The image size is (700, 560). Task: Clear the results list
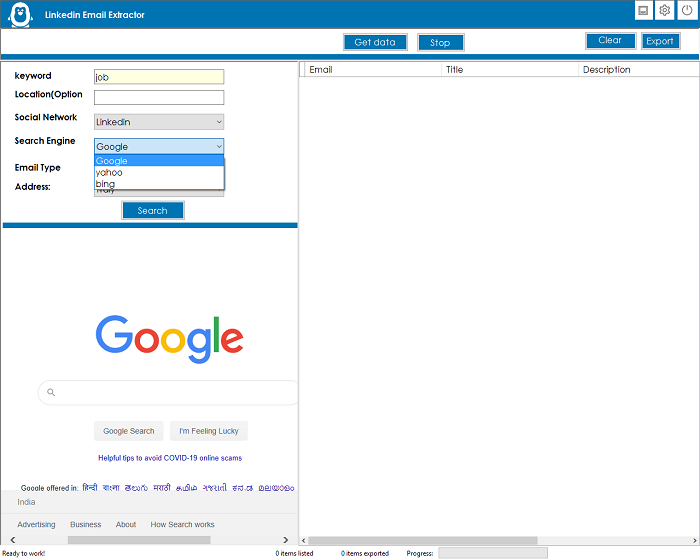pos(610,41)
